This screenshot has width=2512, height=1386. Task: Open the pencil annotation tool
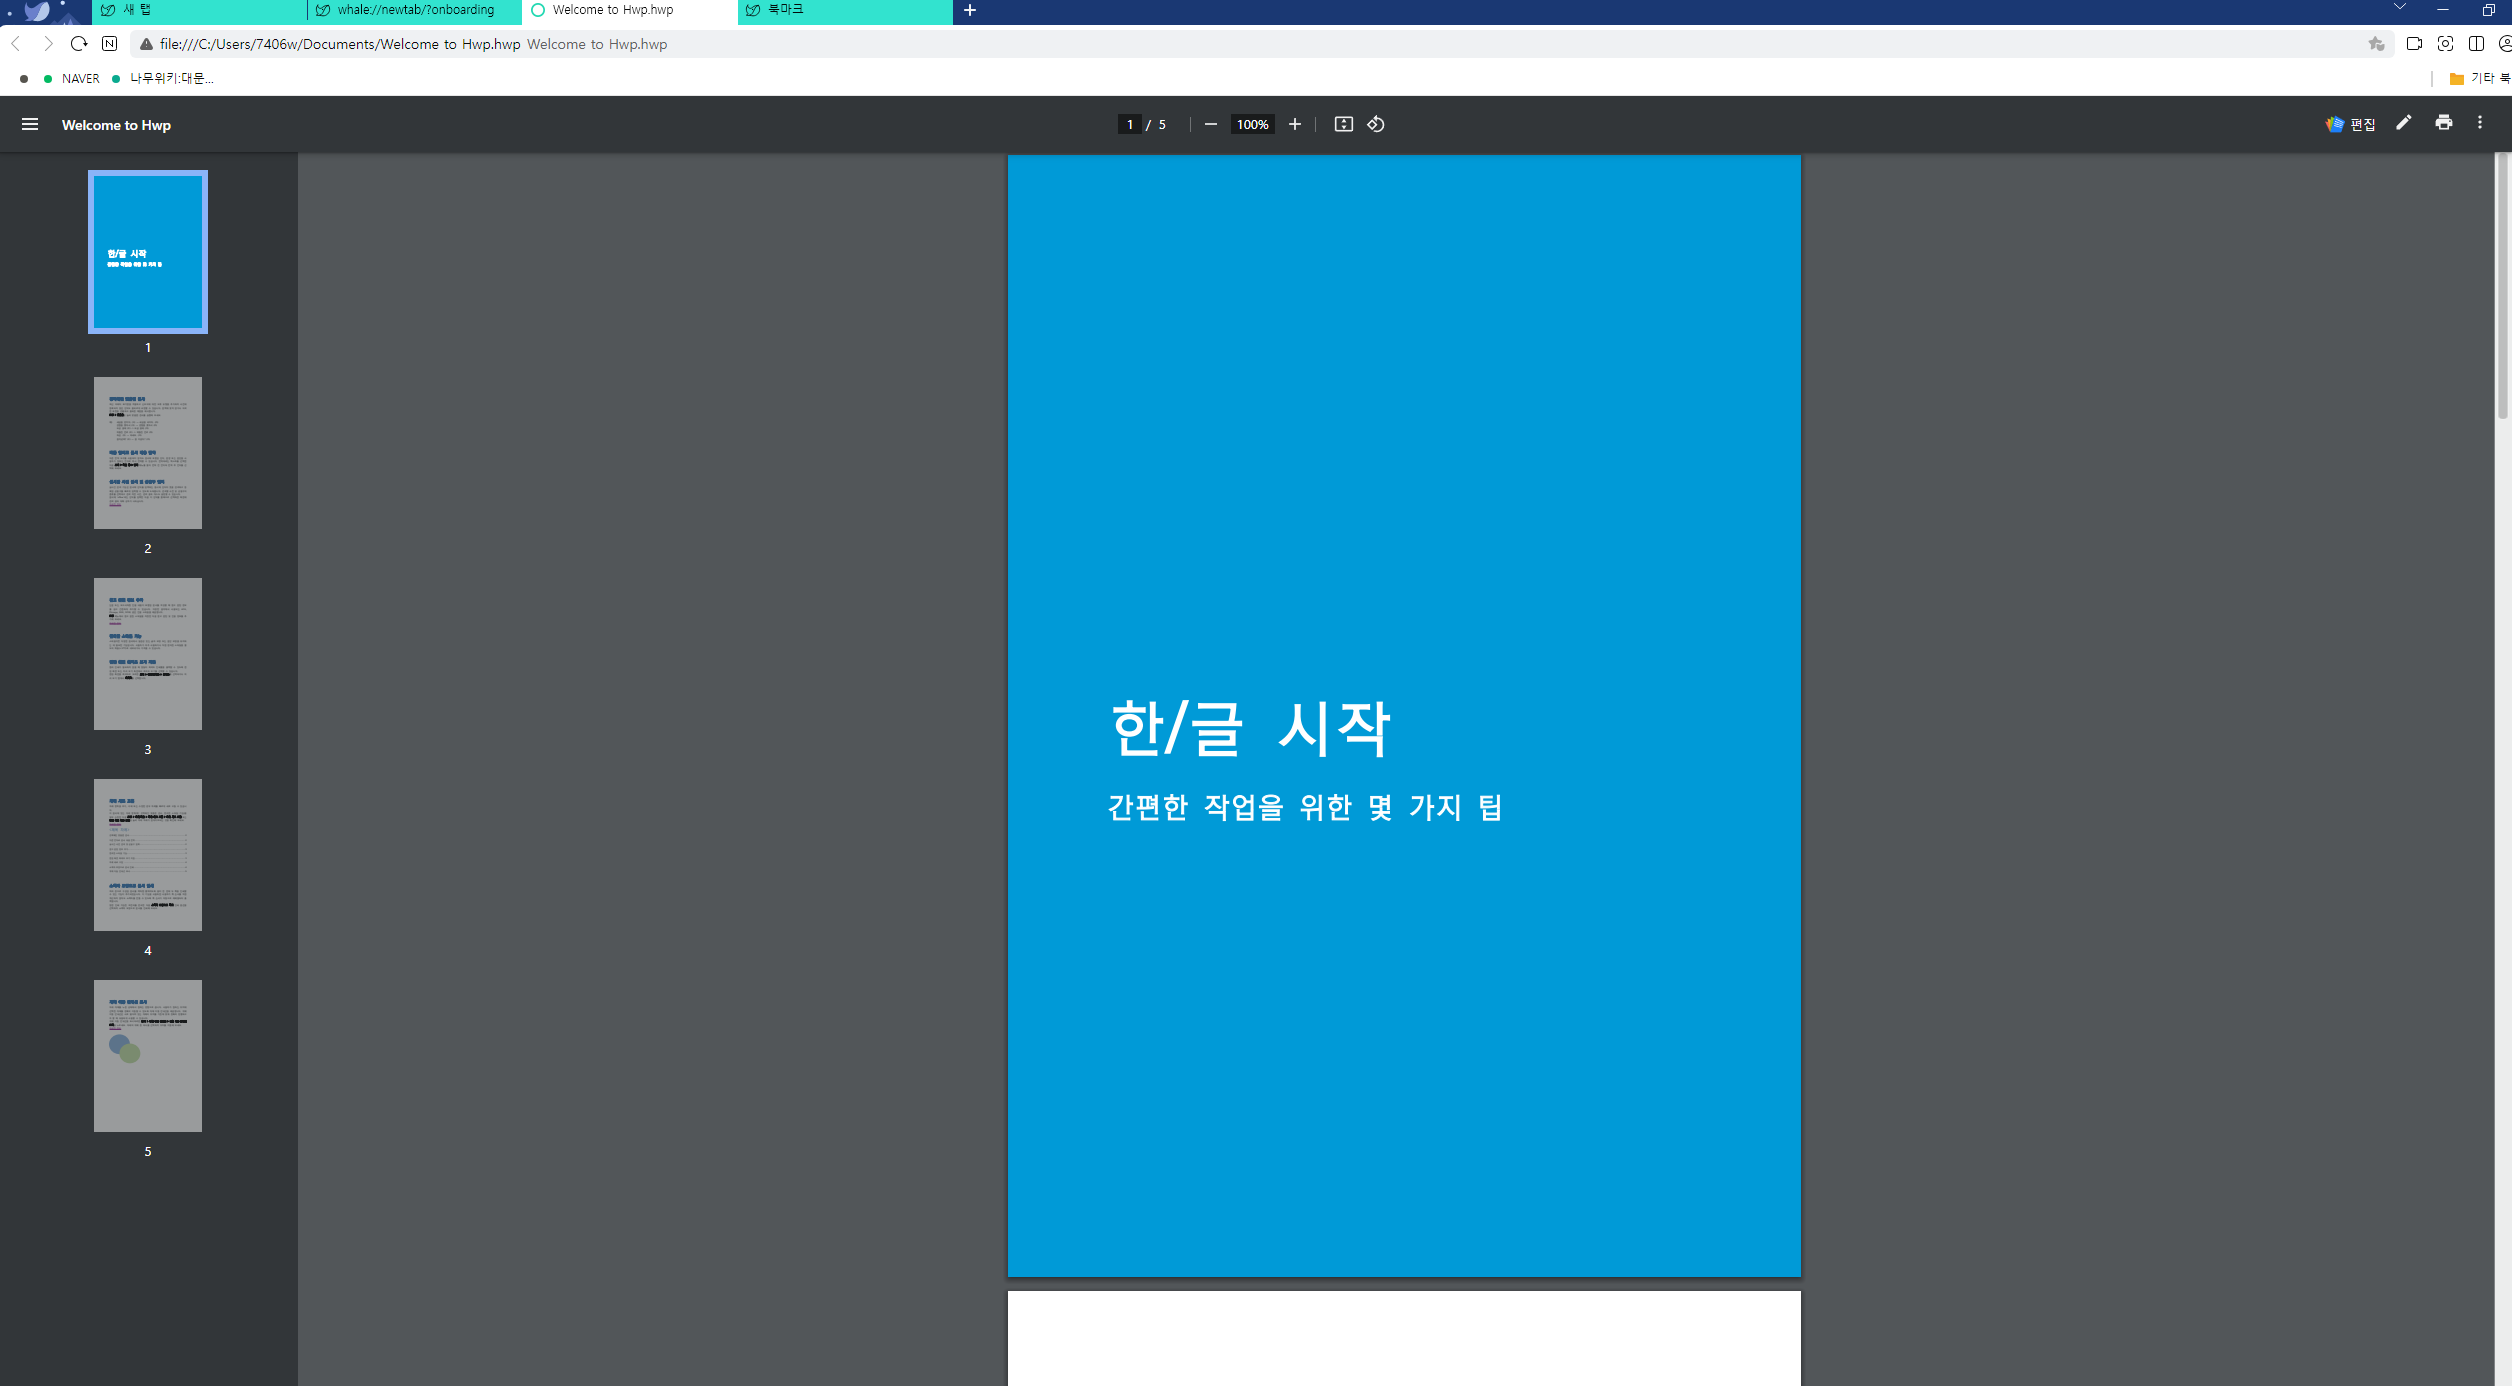[x=2403, y=123]
